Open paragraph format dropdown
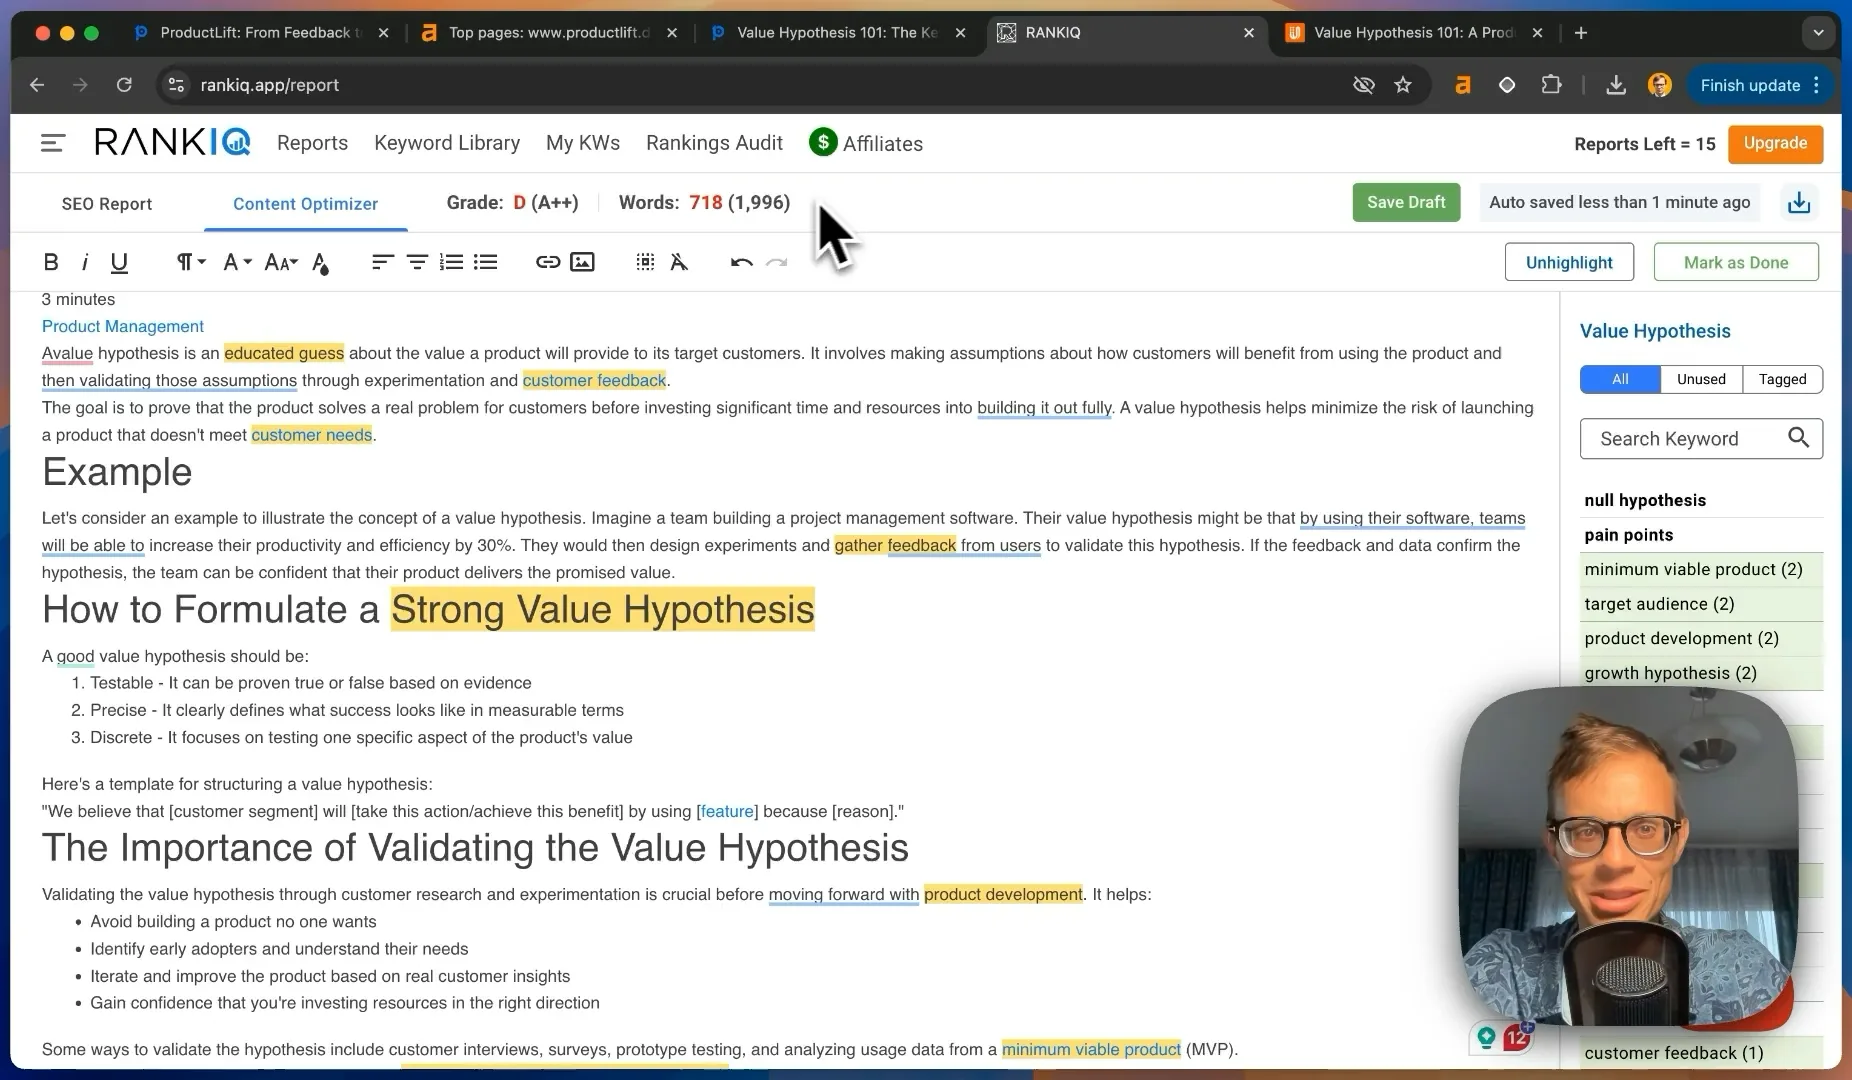 pyautogui.click(x=190, y=262)
